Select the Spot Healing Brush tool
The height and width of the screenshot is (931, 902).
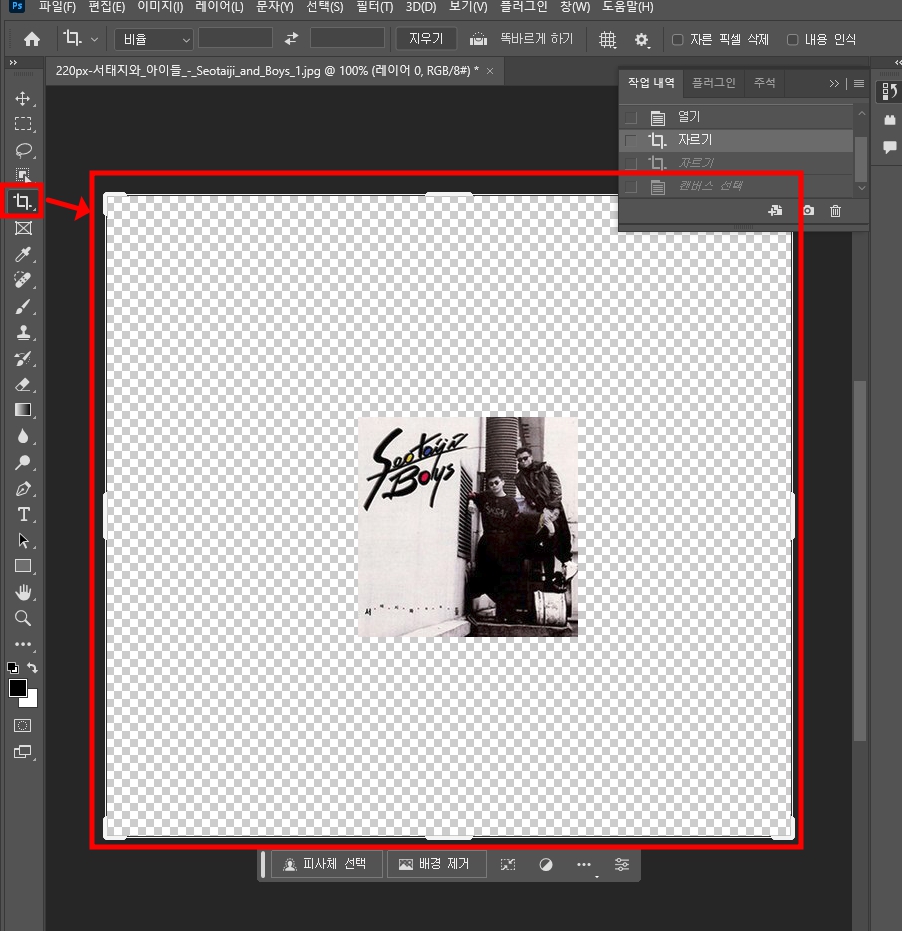coord(23,280)
